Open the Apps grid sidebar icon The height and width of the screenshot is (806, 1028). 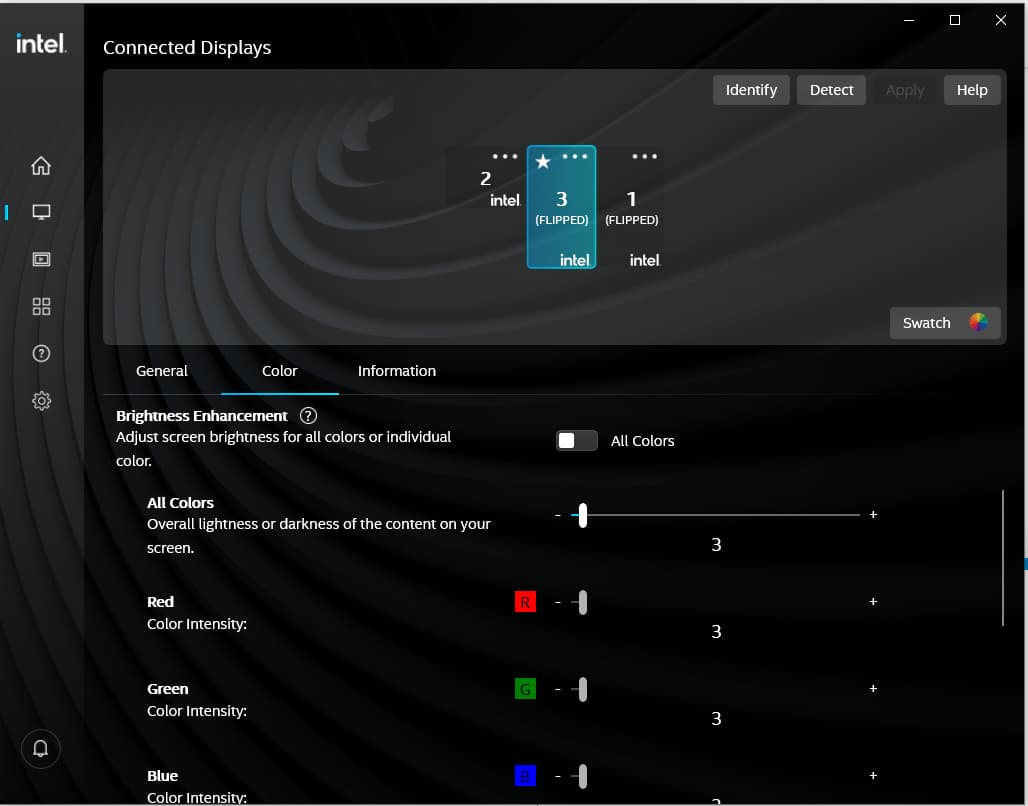41,306
